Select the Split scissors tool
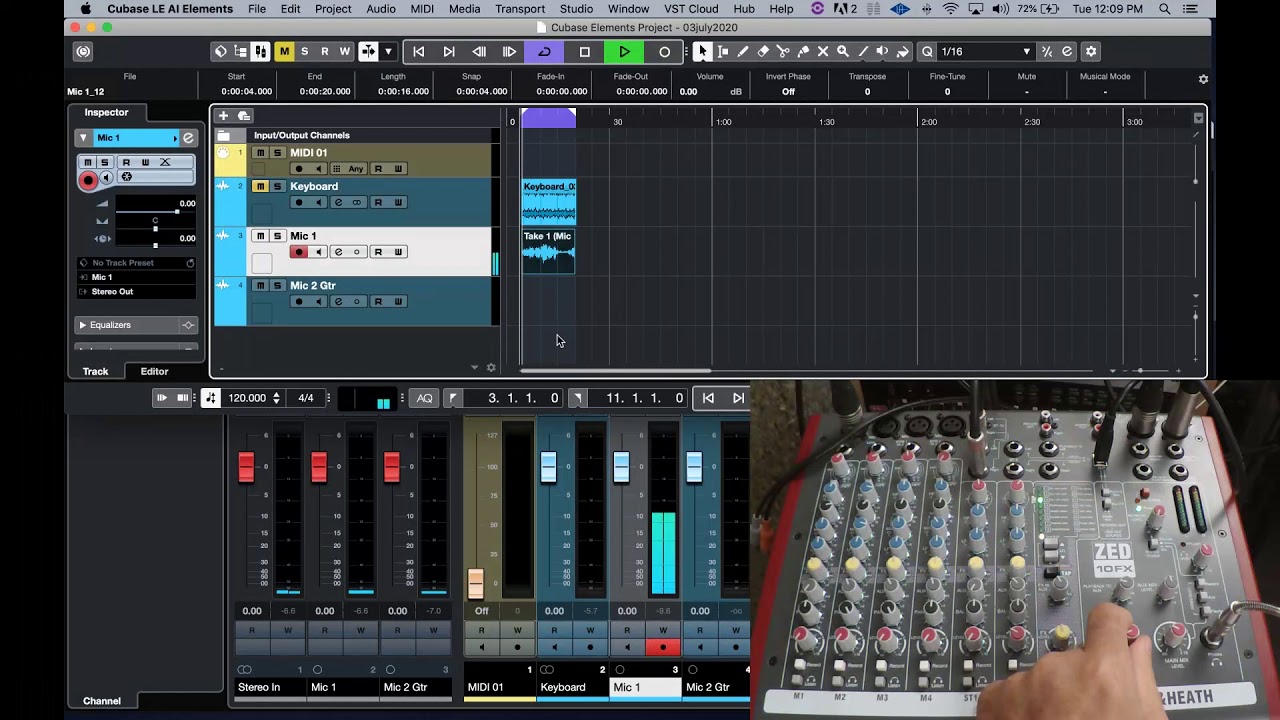This screenshot has height=720, width=1280. pyautogui.click(x=783, y=52)
